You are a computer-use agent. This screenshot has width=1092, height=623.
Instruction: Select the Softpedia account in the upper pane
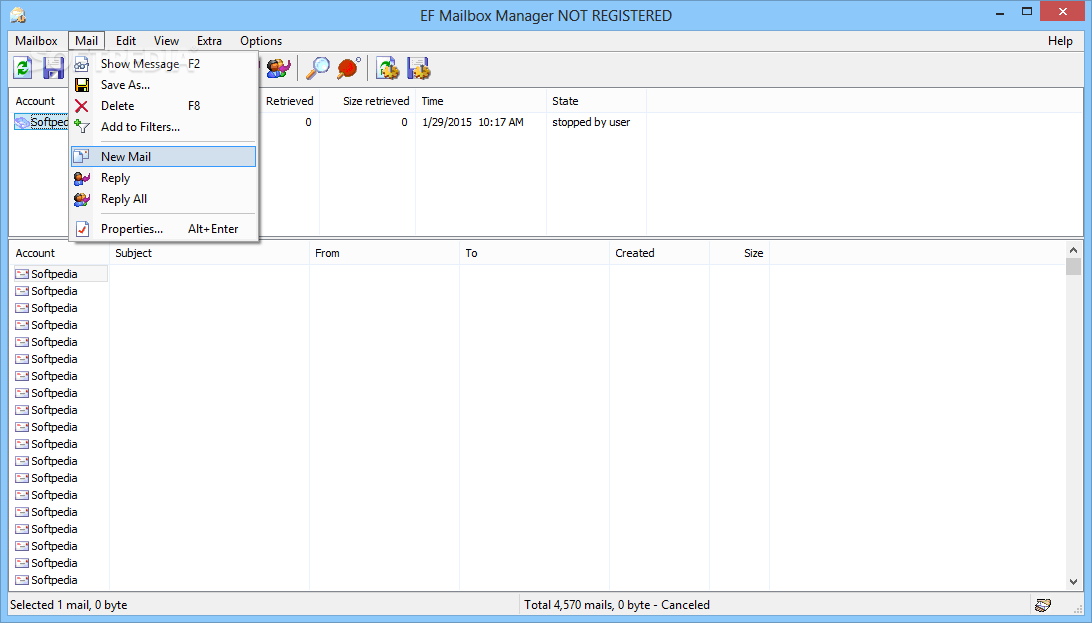(42, 123)
